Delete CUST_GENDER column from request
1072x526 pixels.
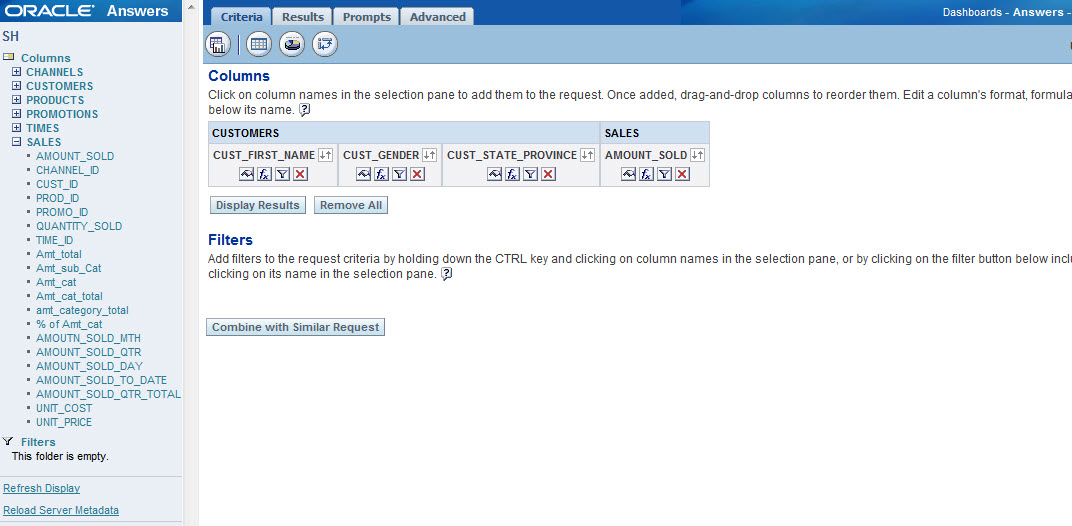tap(418, 174)
